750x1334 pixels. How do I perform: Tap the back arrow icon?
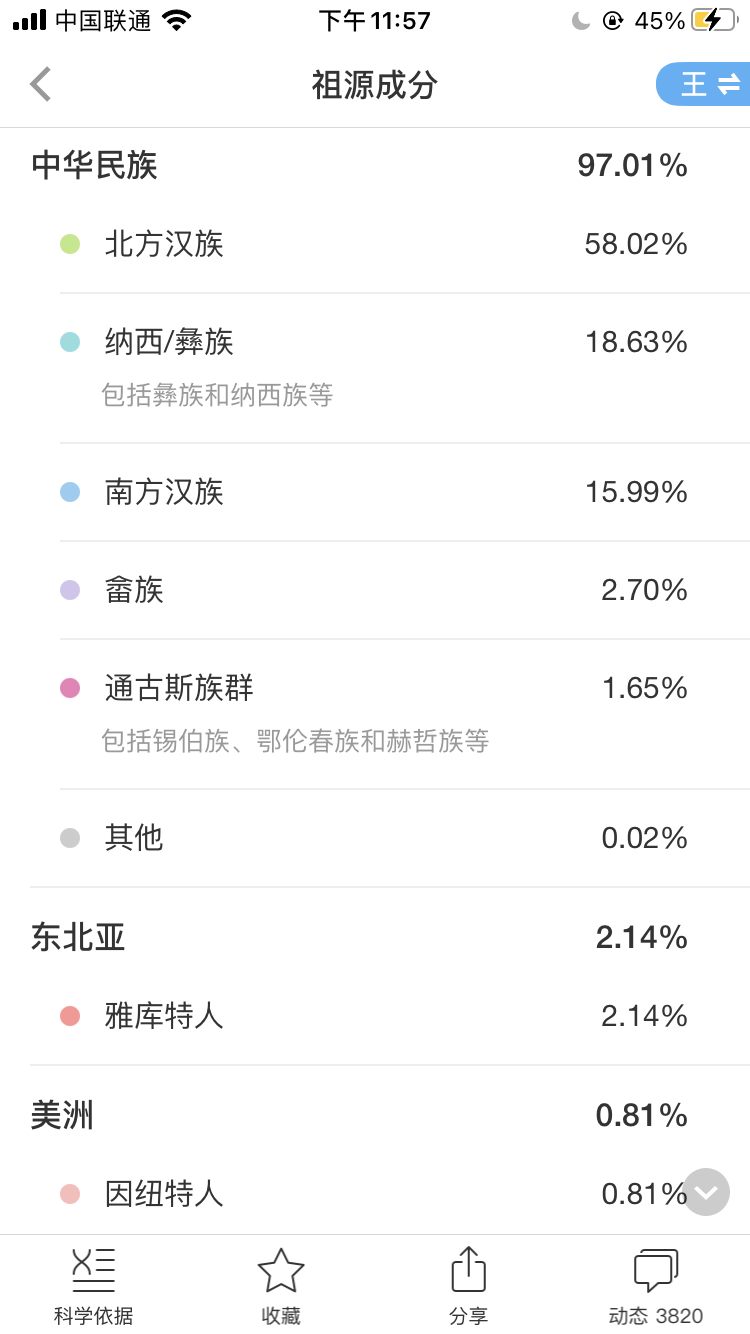coord(41,85)
